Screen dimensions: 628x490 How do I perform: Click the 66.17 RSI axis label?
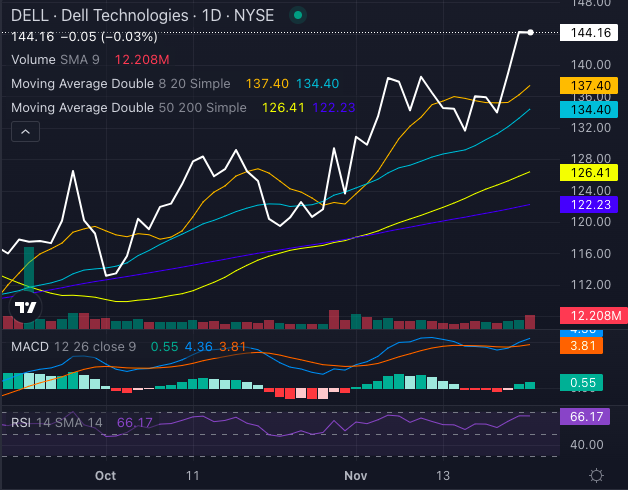[x=585, y=417]
